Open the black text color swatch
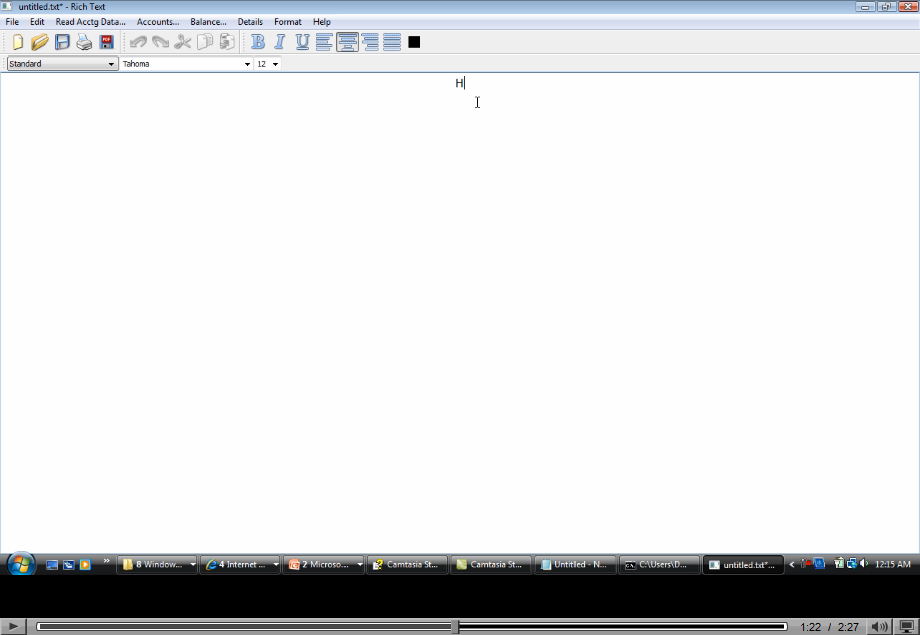This screenshot has height=635, width=920. coord(414,42)
